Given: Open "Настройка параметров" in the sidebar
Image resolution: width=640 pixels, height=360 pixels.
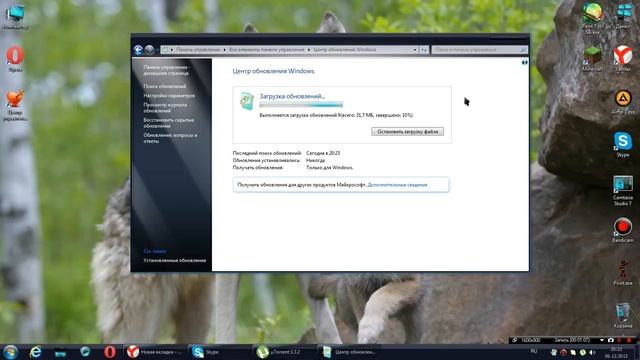Looking at the screenshot, I should 169,96.
